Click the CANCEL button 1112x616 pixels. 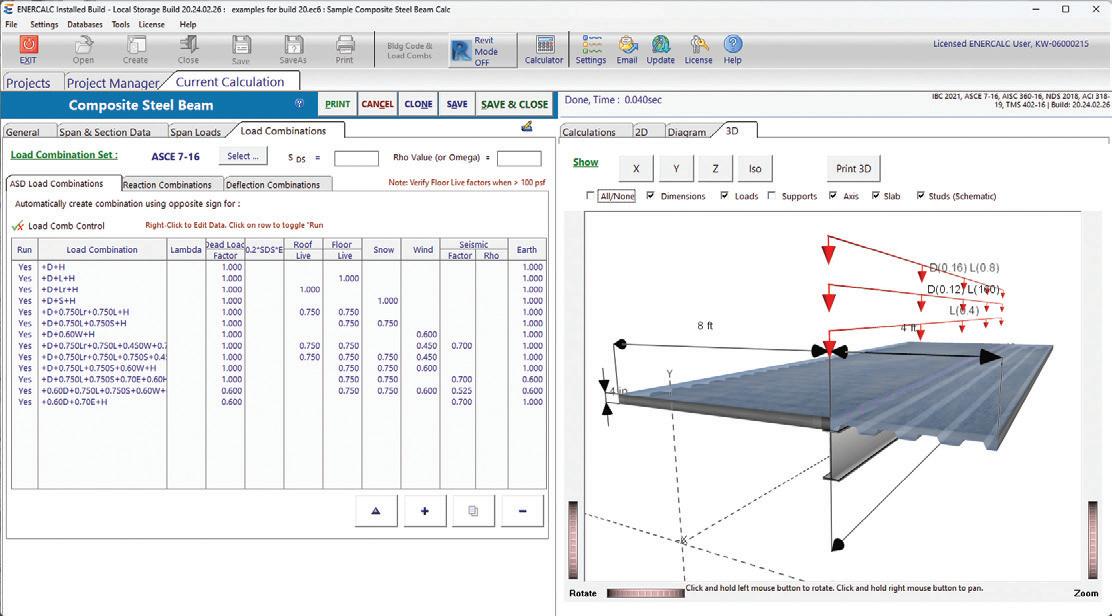coord(377,104)
